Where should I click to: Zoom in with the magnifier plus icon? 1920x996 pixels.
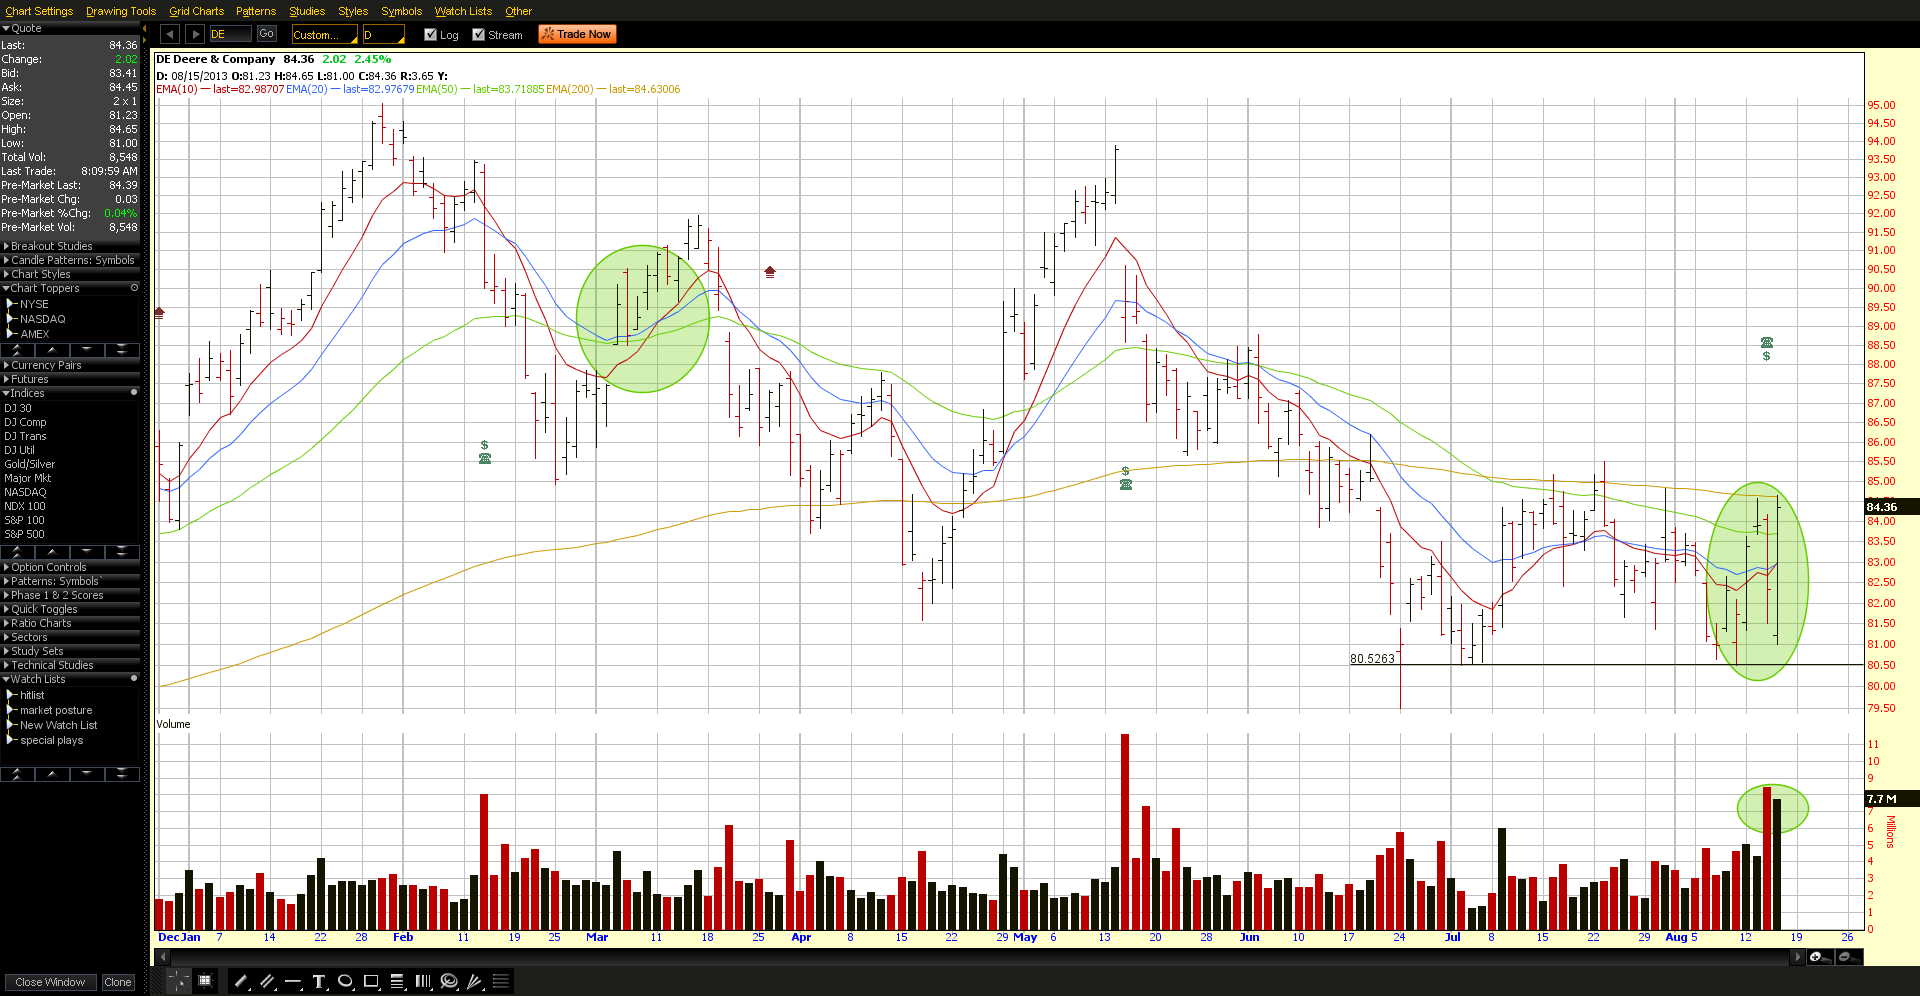1818,957
